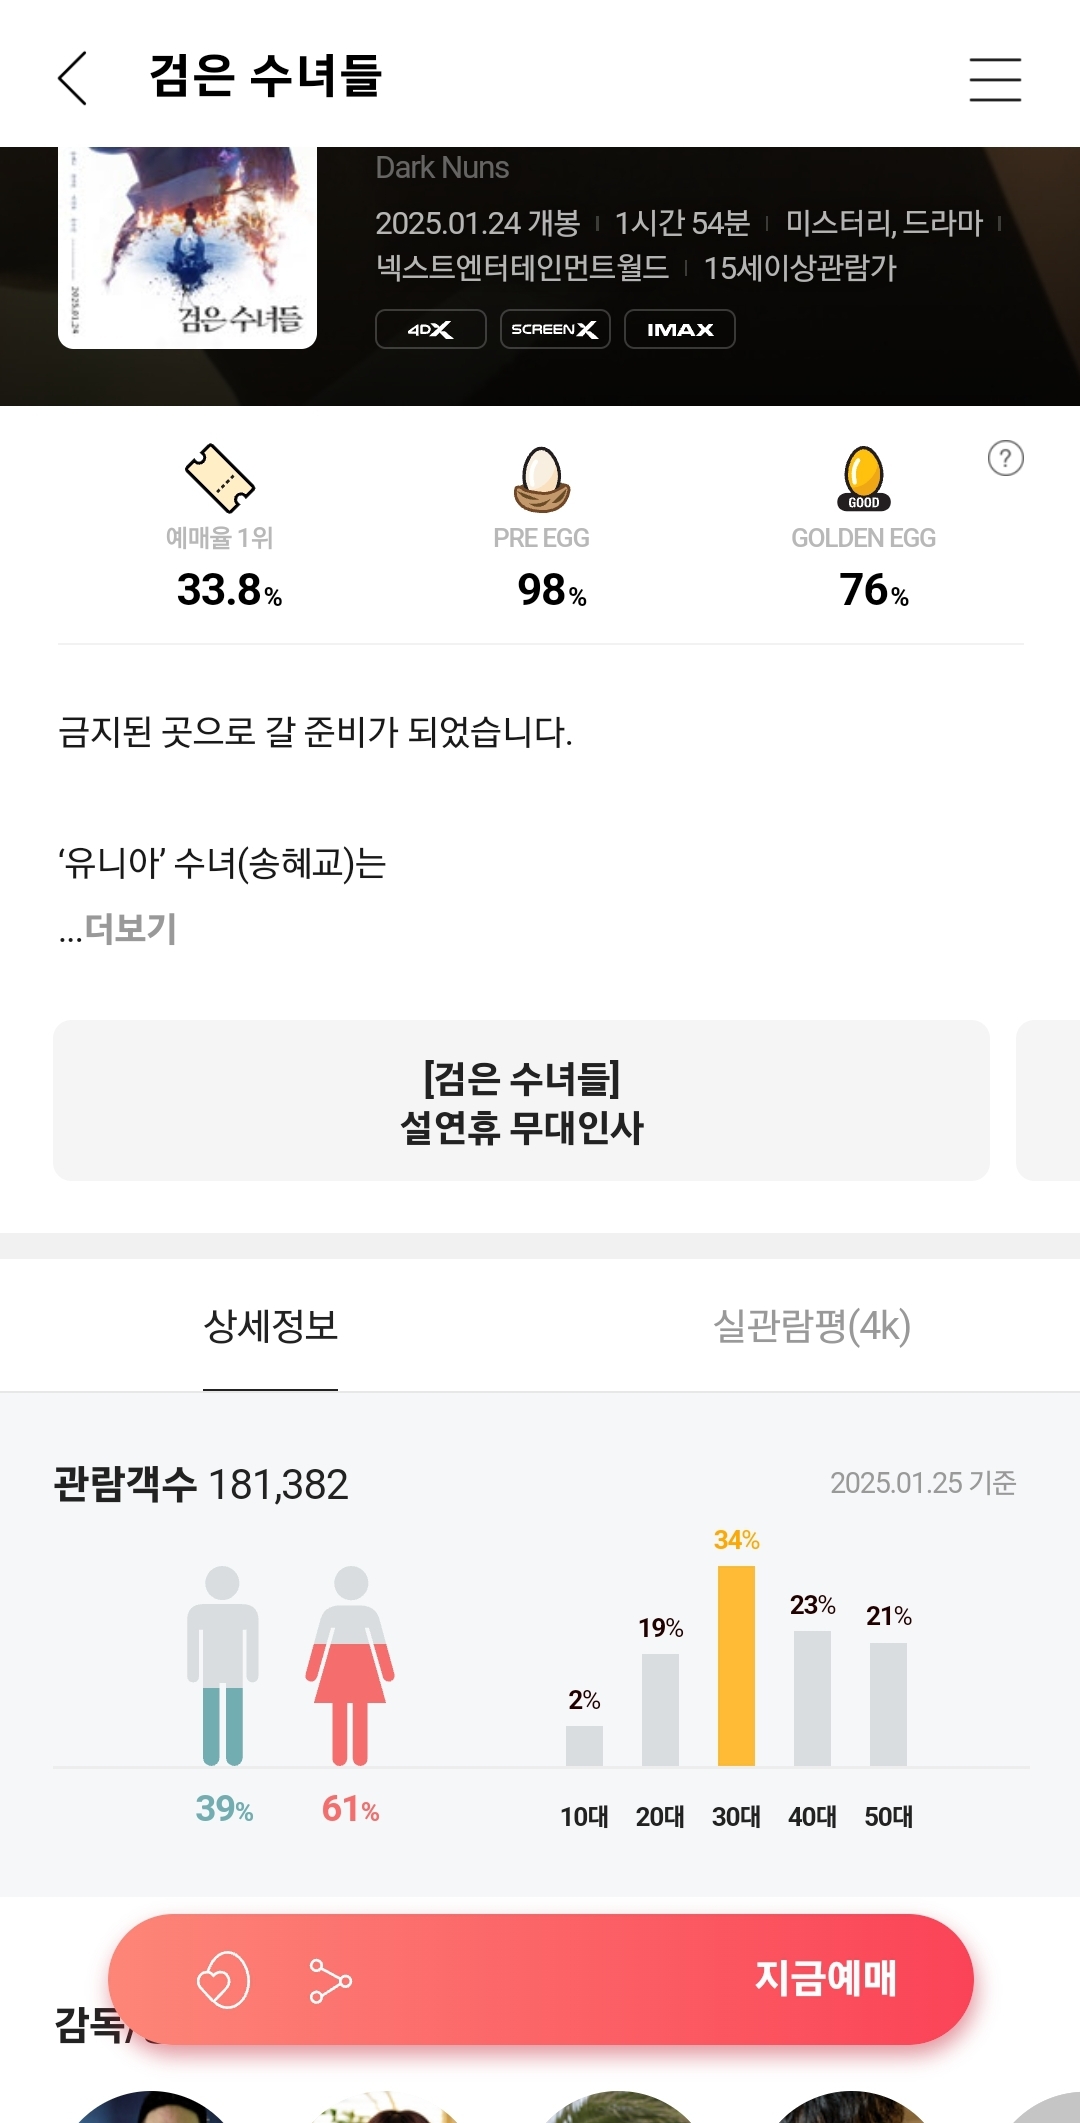Open the 설연휴 무대인사 banner

click(x=521, y=1101)
